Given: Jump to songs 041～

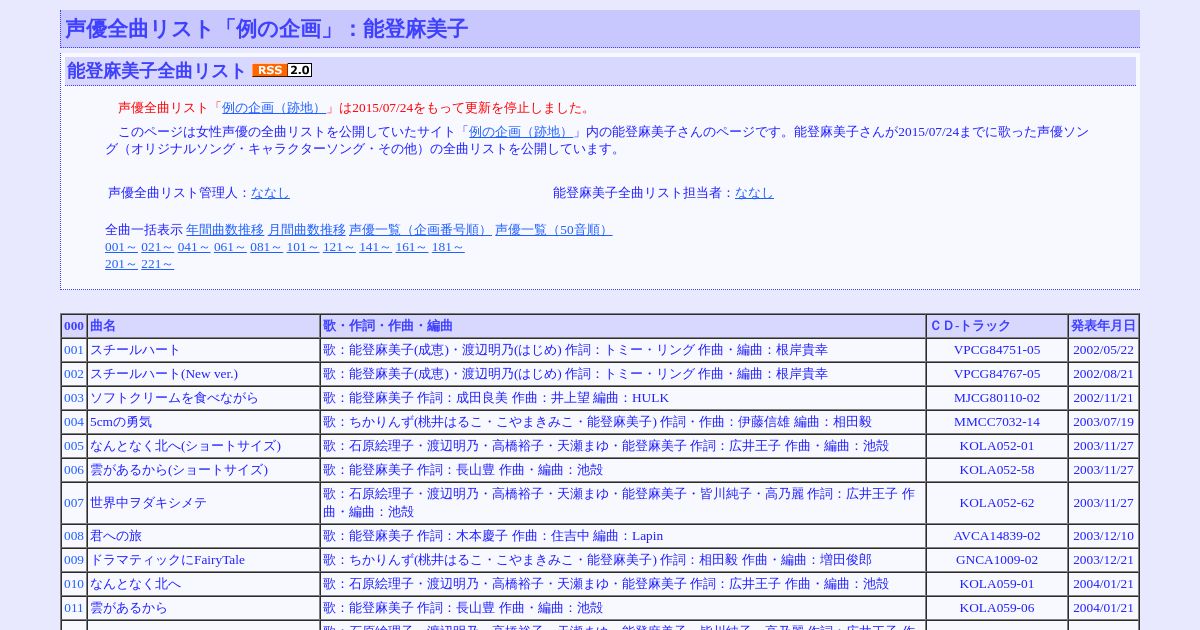Looking at the screenshot, I should coord(194,247).
